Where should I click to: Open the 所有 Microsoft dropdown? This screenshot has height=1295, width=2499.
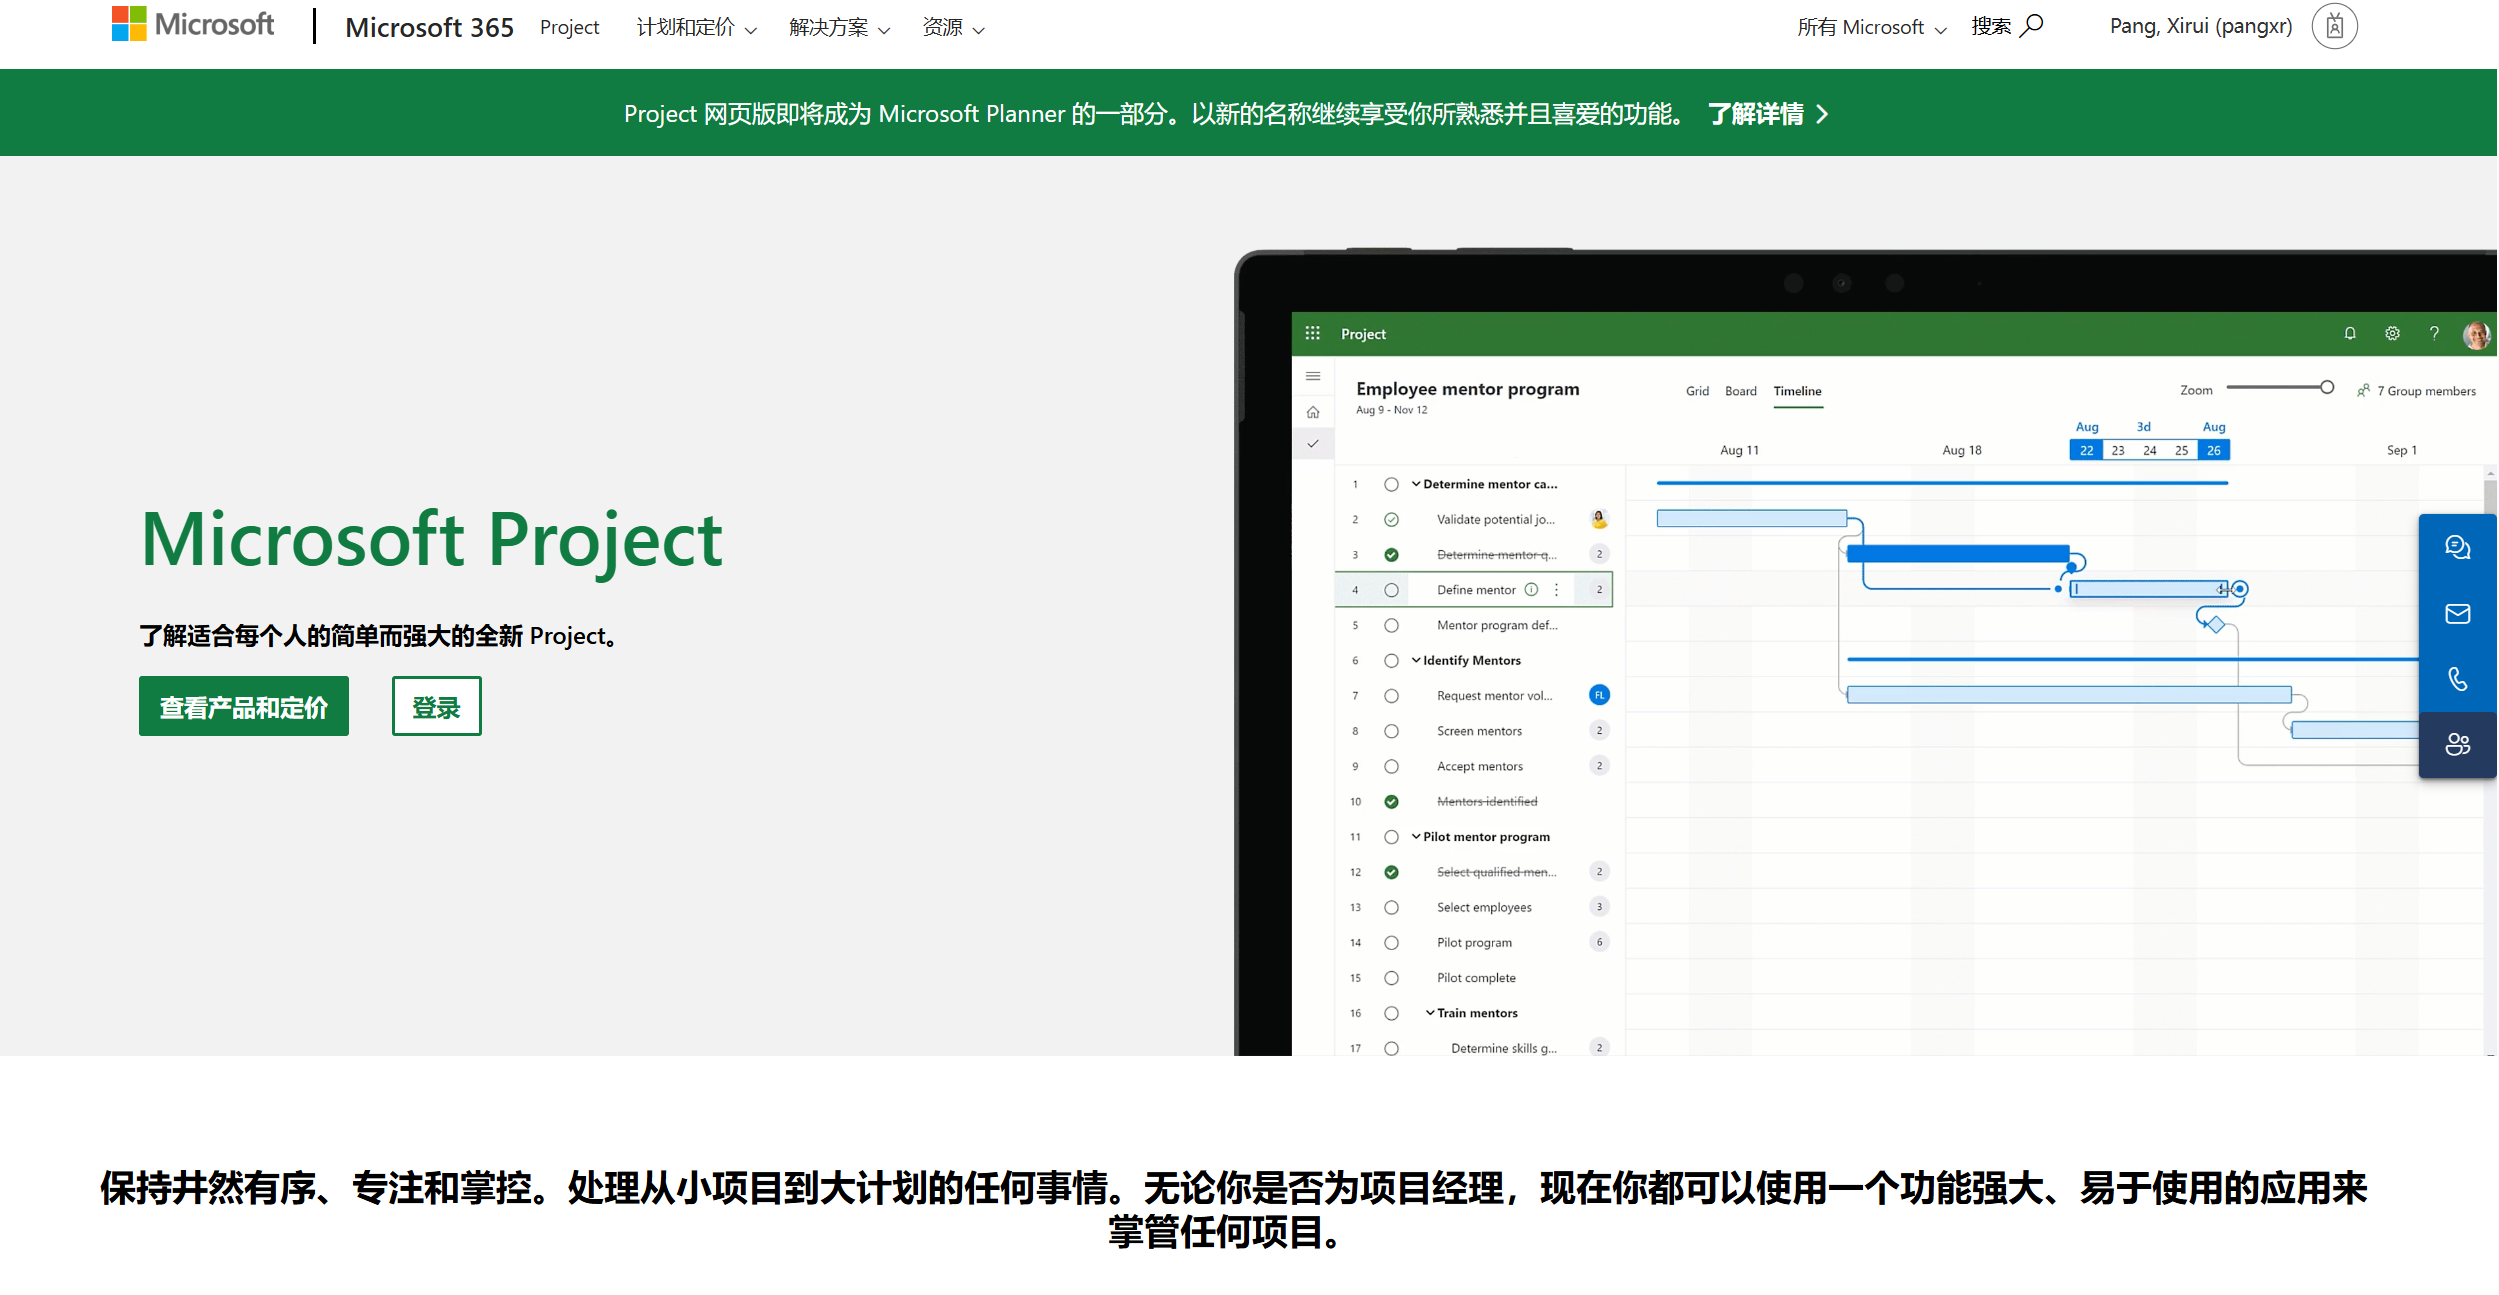(x=1872, y=27)
